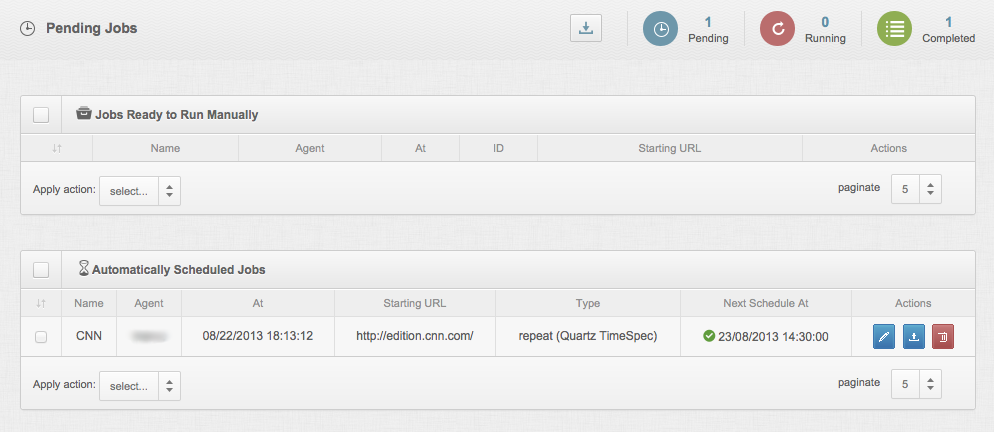The height and width of the screenshot is (432, 994).
Task: Delete the CNN scheduled job
Action: tap(943, 337)
